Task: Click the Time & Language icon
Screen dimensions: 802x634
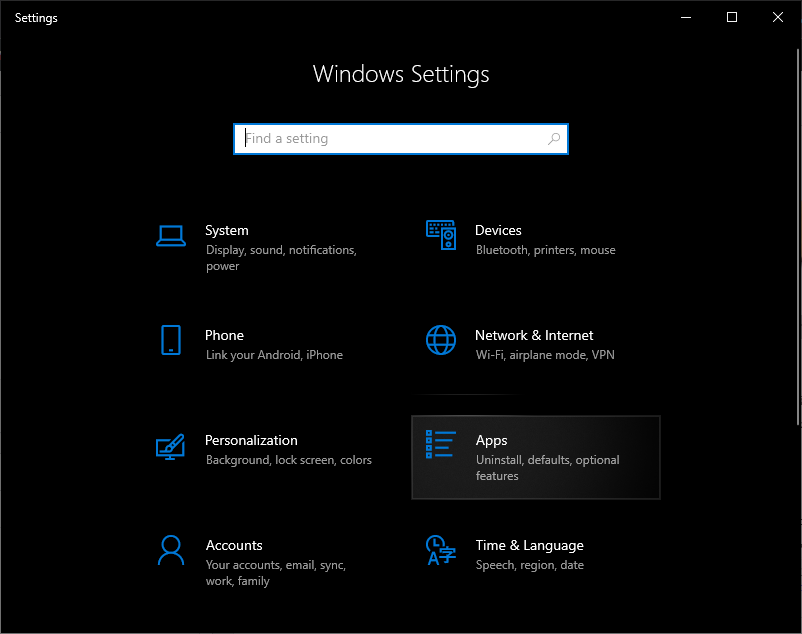Action: point(441,550)
